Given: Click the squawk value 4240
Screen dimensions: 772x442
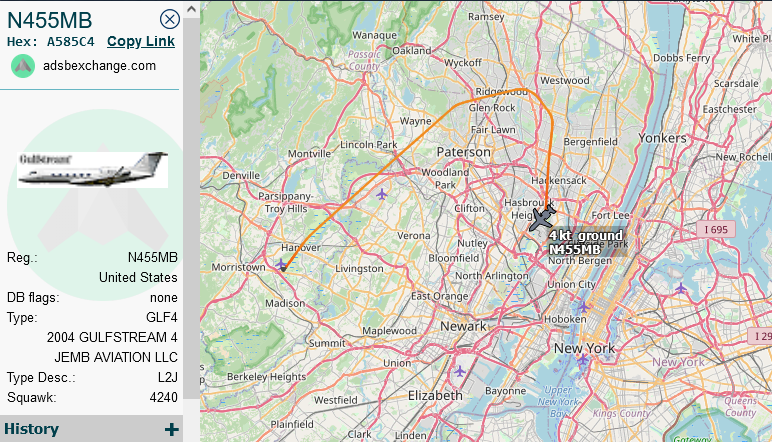Looking at the screenshot, I should [163, 397].
